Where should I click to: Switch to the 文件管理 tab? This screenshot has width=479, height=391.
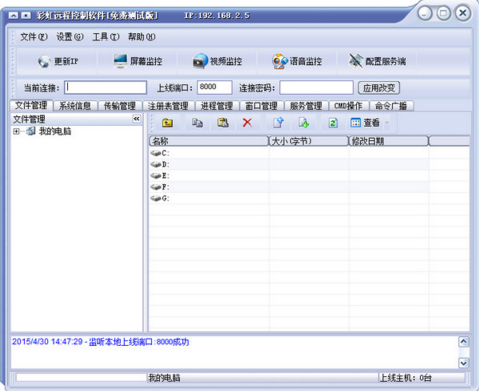[31, 105]
